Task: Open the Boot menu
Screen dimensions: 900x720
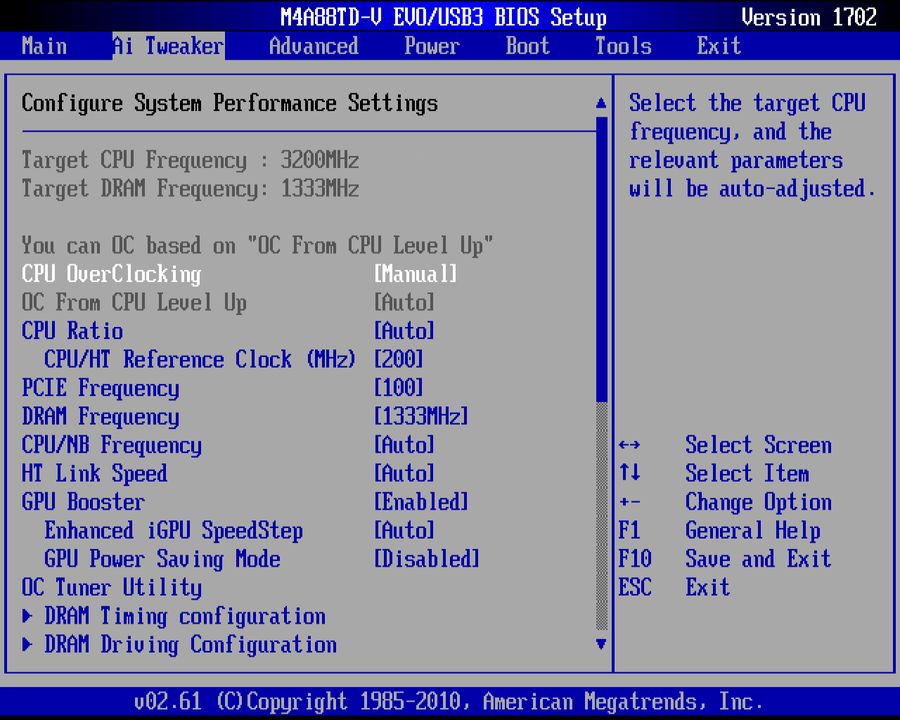Action: pyautogui.click(x=527, y=46)
